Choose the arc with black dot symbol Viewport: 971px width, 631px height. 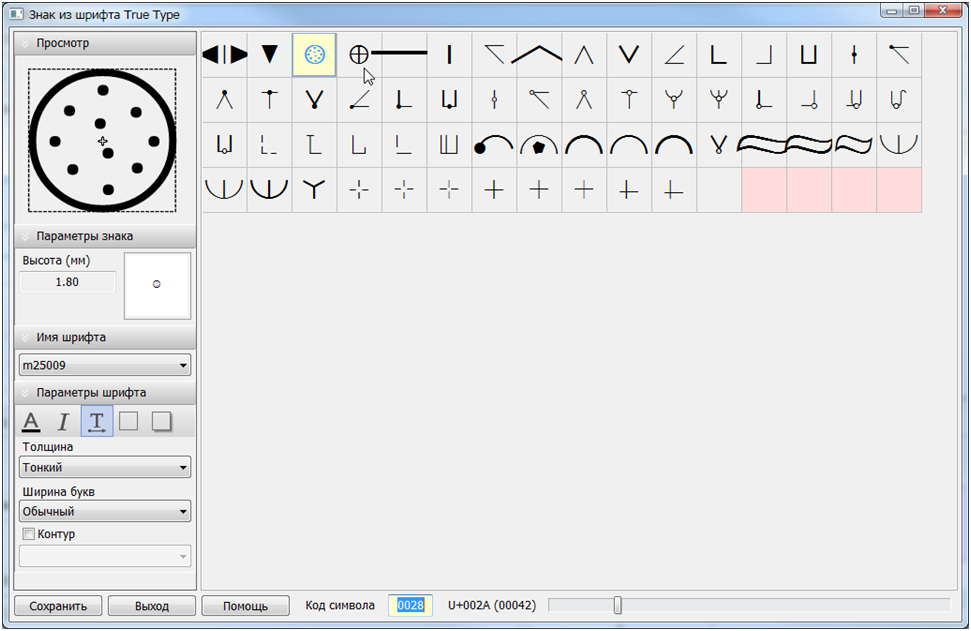(494, 145)
